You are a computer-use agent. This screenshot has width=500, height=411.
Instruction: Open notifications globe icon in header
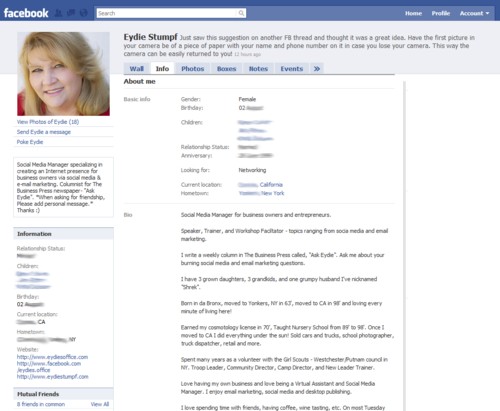click(x=83, y=13)
